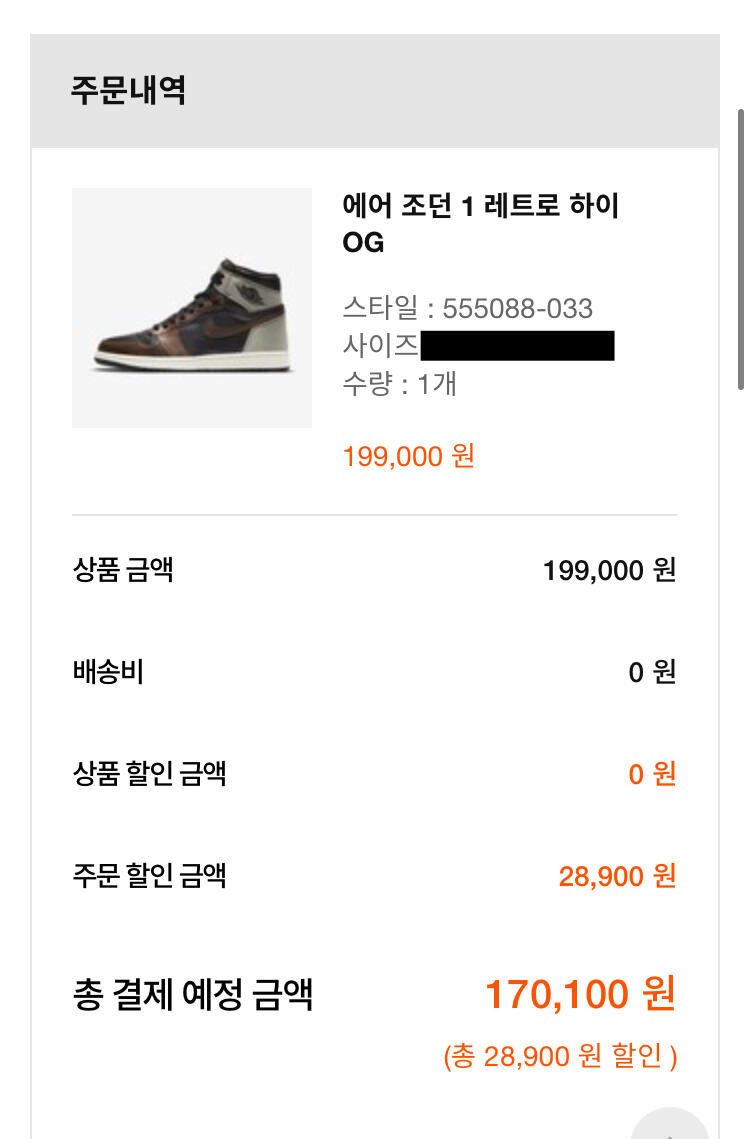Click the 배송비 shipping fee label

click(x=109, y=673)
